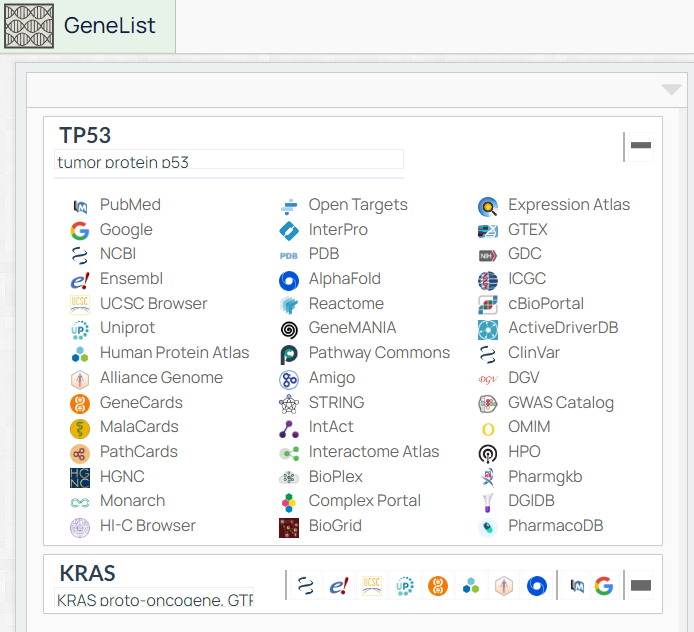Open the GeneCards icon in the TP53 list
Screen dimensions: 694x632
[80, 404]
